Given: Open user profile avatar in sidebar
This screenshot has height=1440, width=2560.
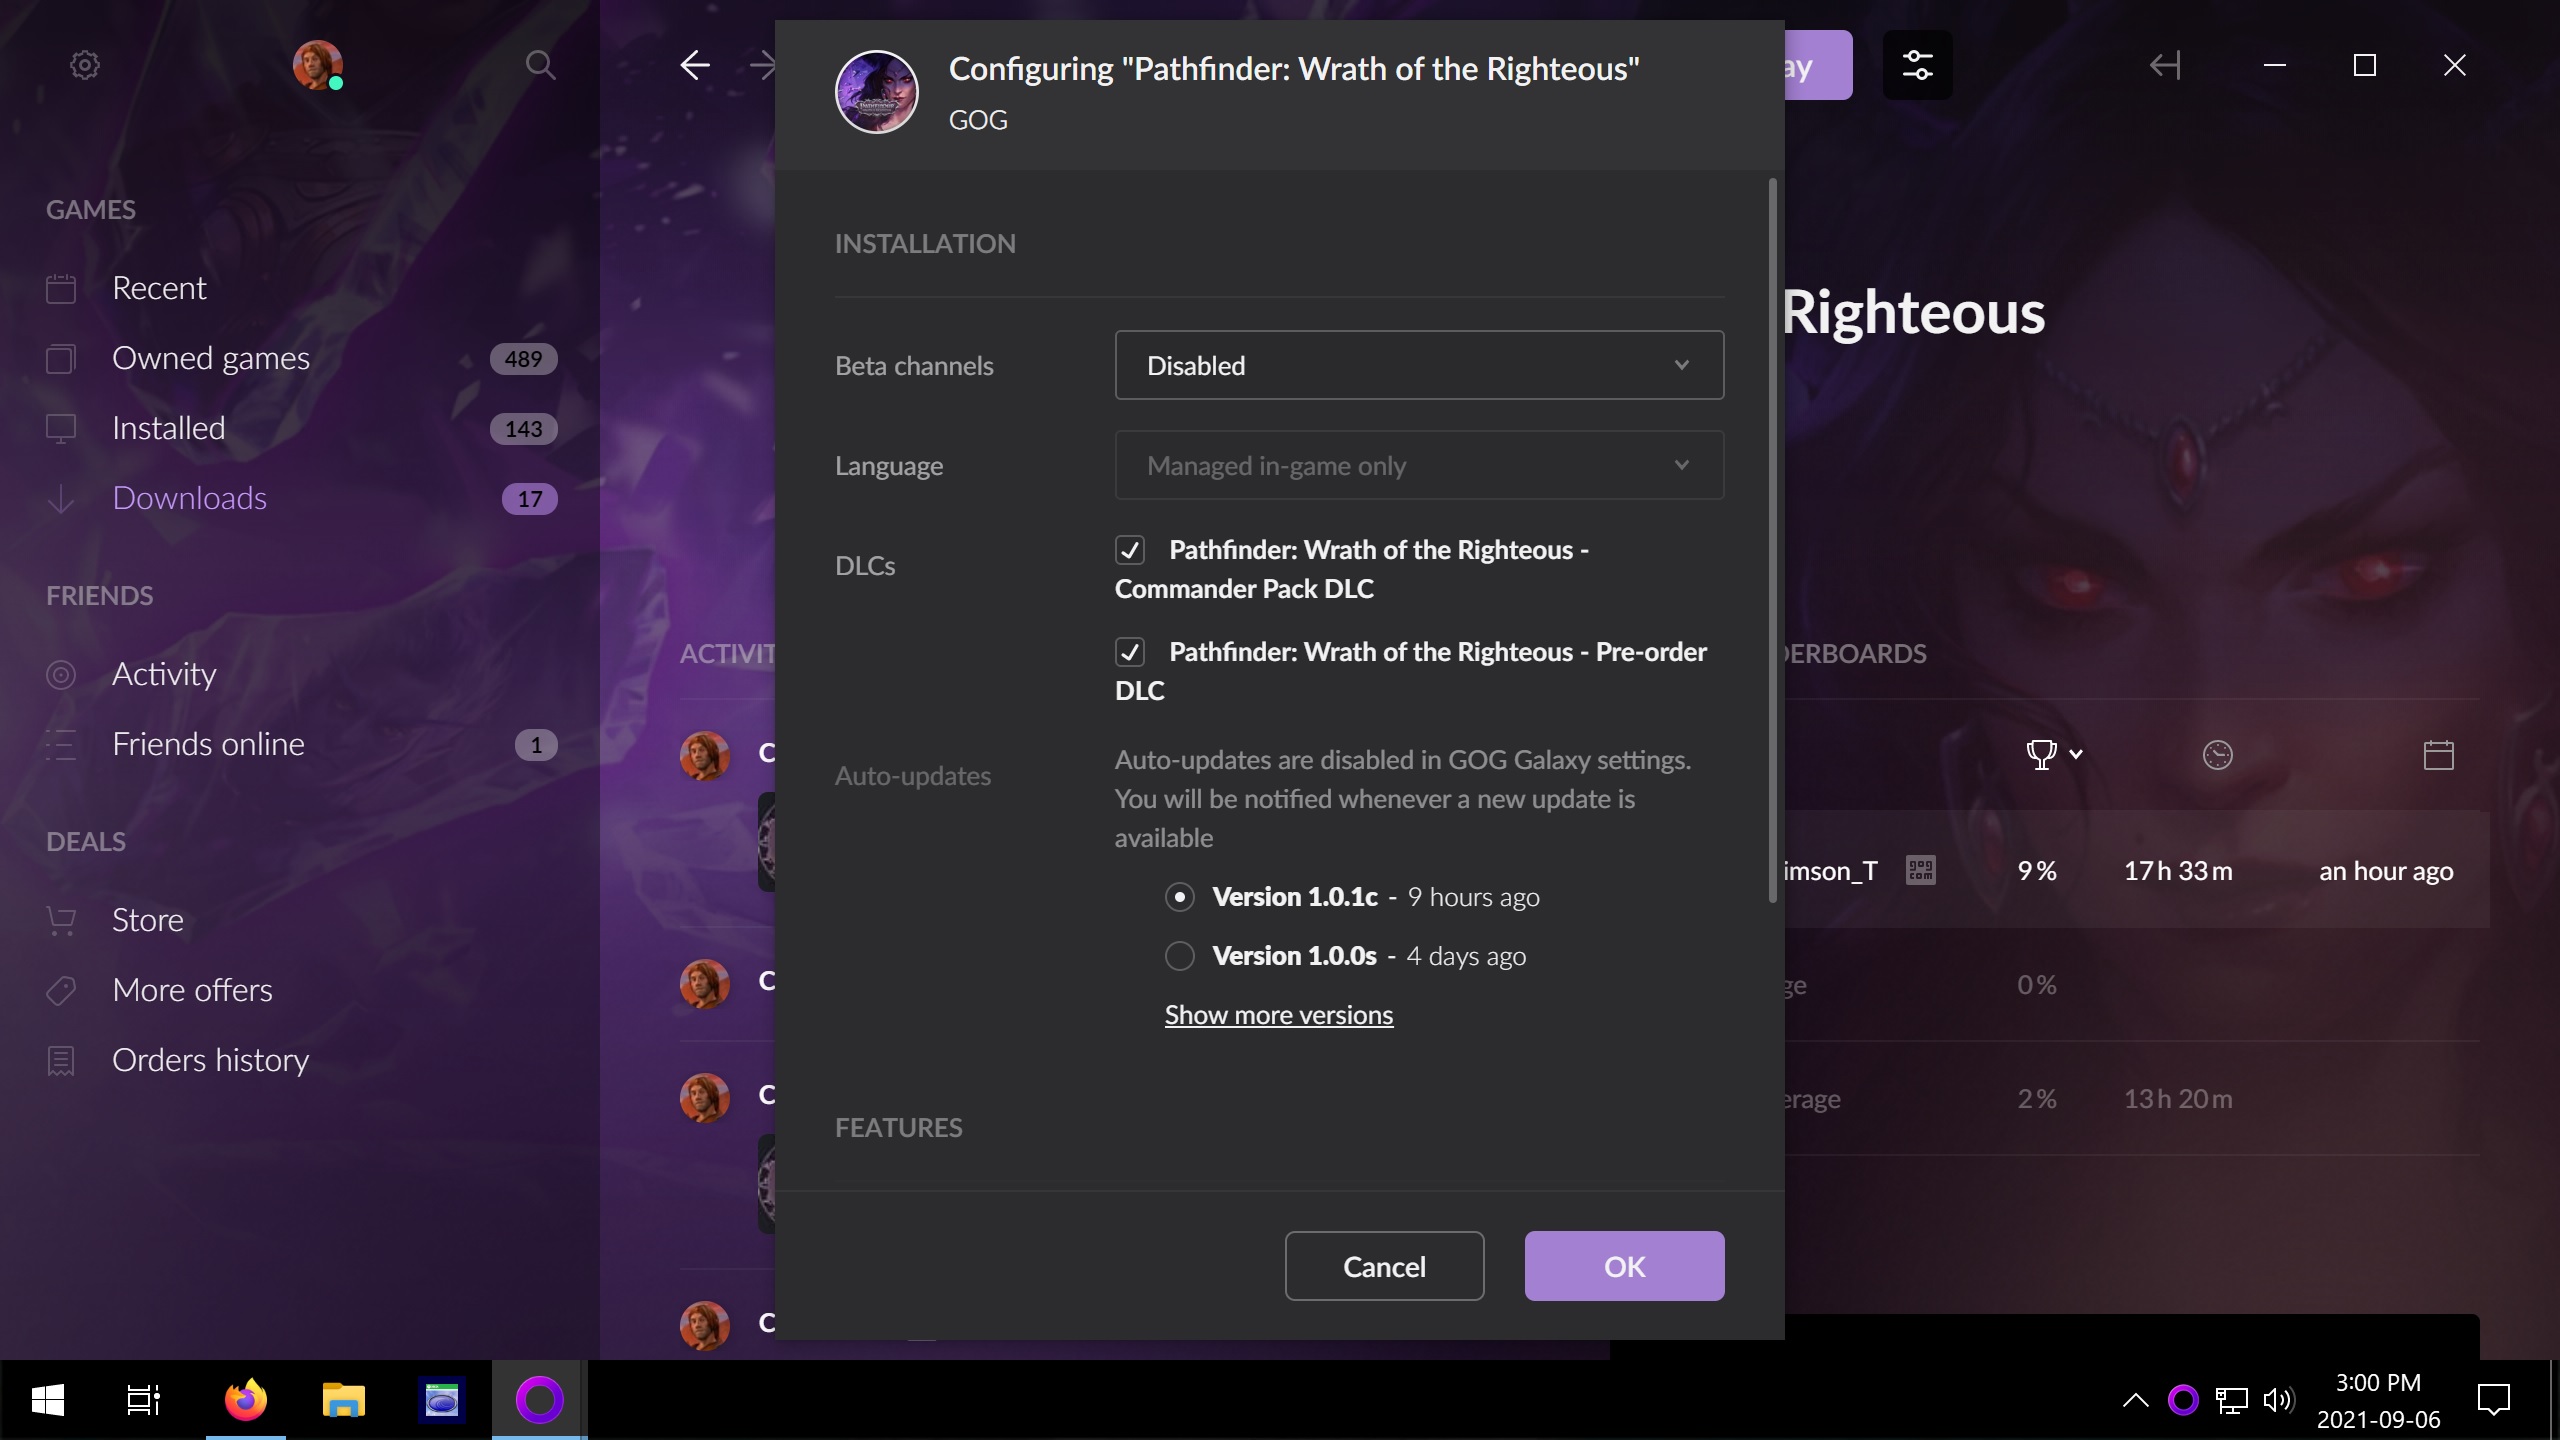Looking at the screenshot, I should [318, 65].
